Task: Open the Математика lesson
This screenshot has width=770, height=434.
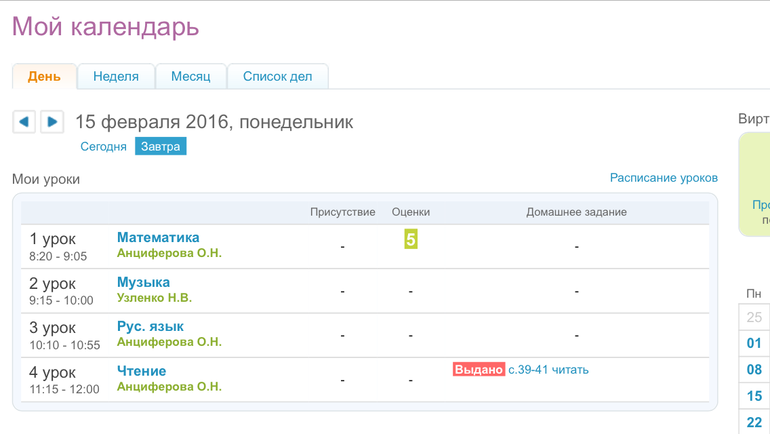Action: tap(158, 238)
